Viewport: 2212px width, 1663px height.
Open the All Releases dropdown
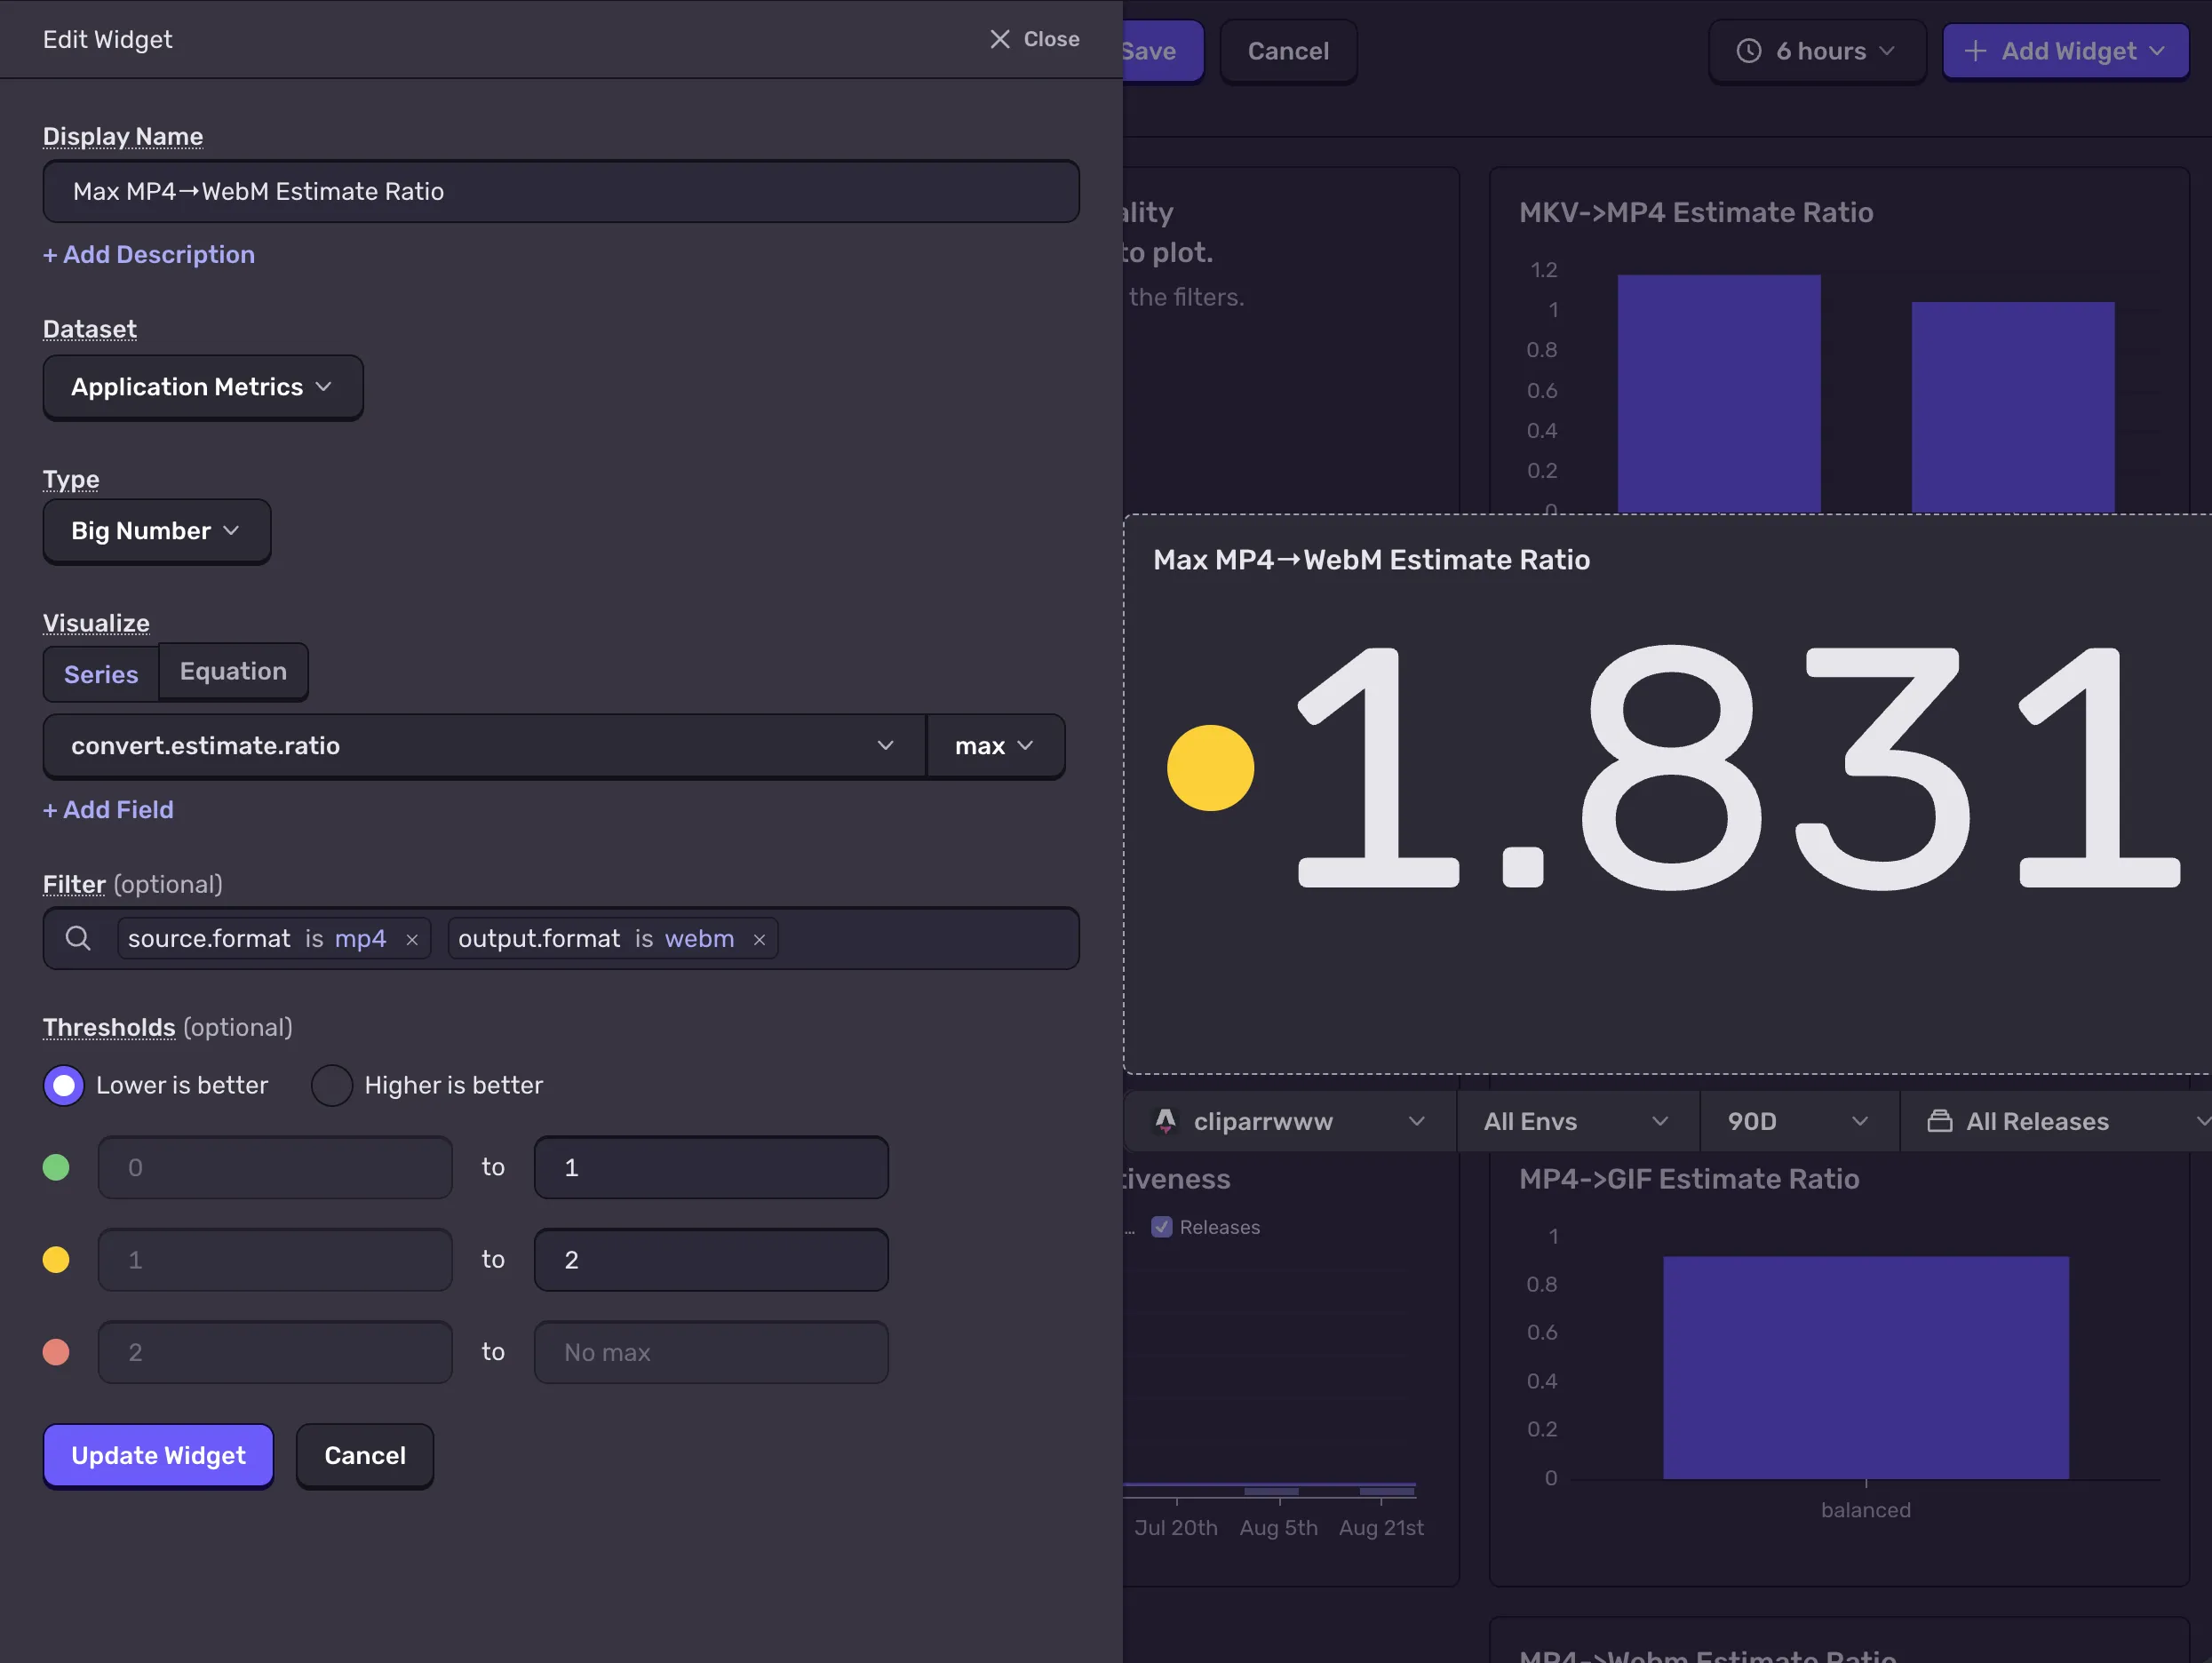click(2055, 1121)
